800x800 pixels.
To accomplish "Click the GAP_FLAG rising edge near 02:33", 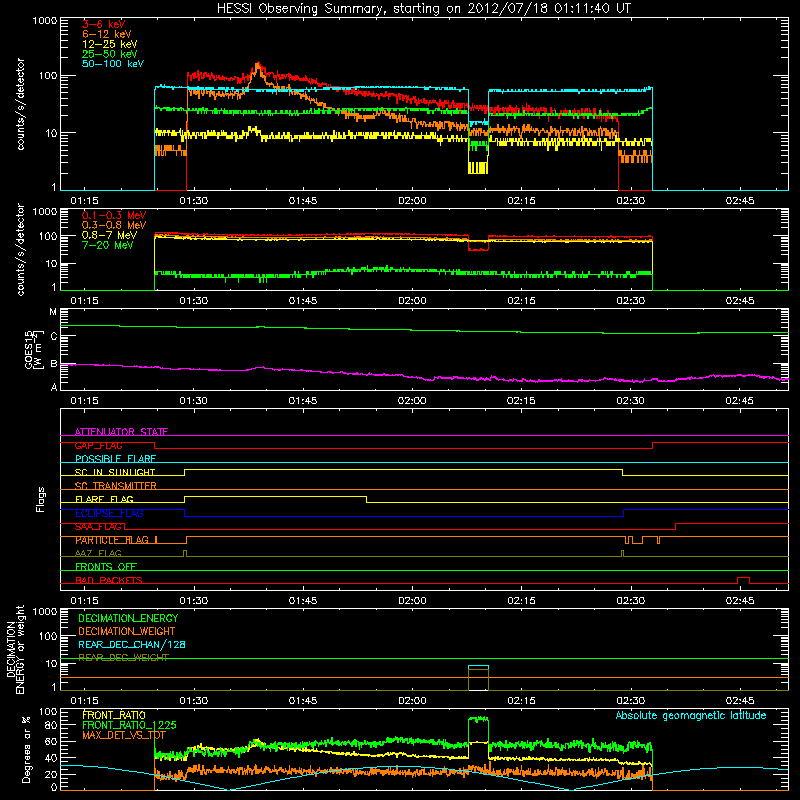I will pyautogui.click(x=652, y=446).
